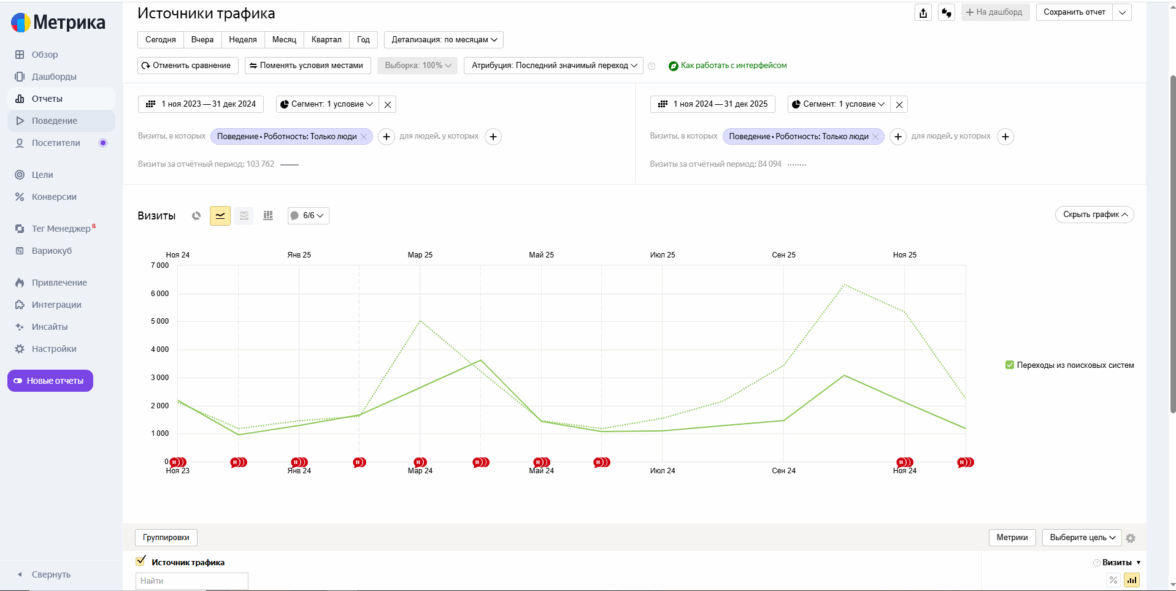Image resolution: width=1176 pixels, height=591 pixels.
Task: Select the line chart view icon
Action: 220,216
